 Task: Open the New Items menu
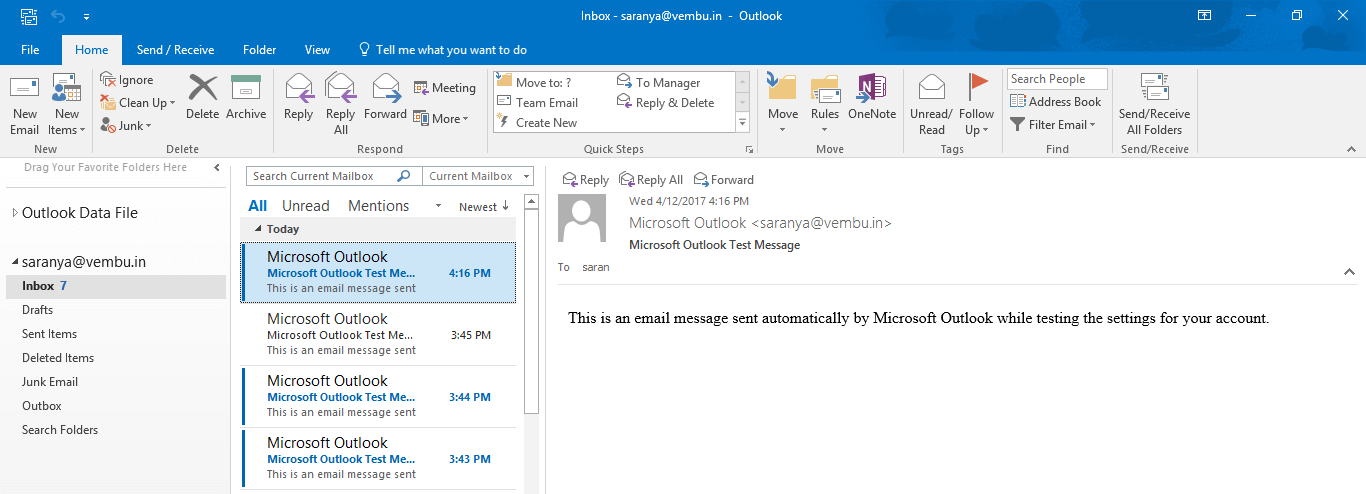(66, 105)
